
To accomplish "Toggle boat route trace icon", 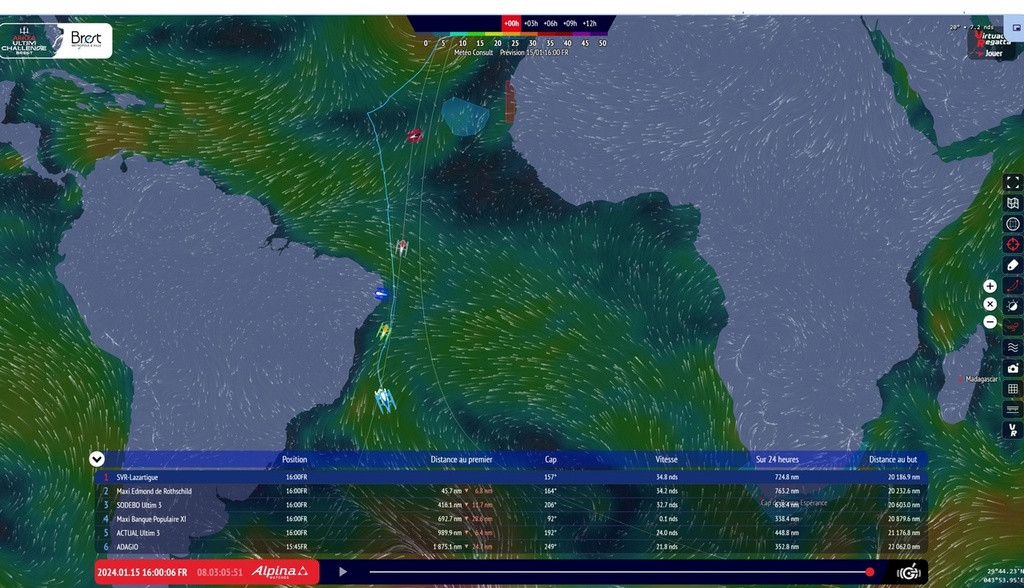I will click(1012, 286).
